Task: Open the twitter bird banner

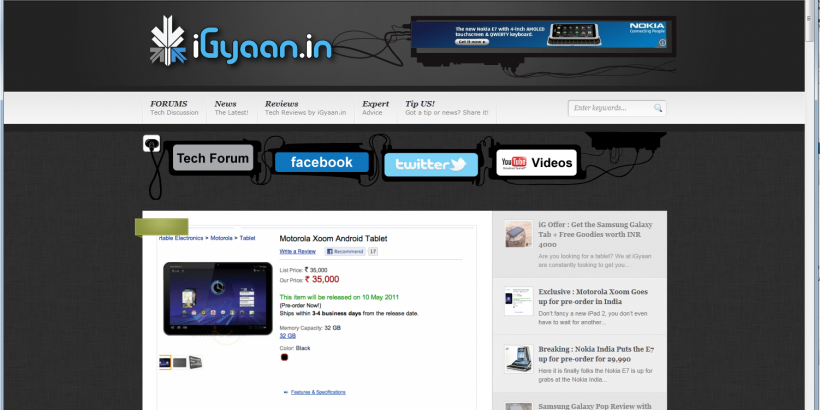Action: click(430, 164)
